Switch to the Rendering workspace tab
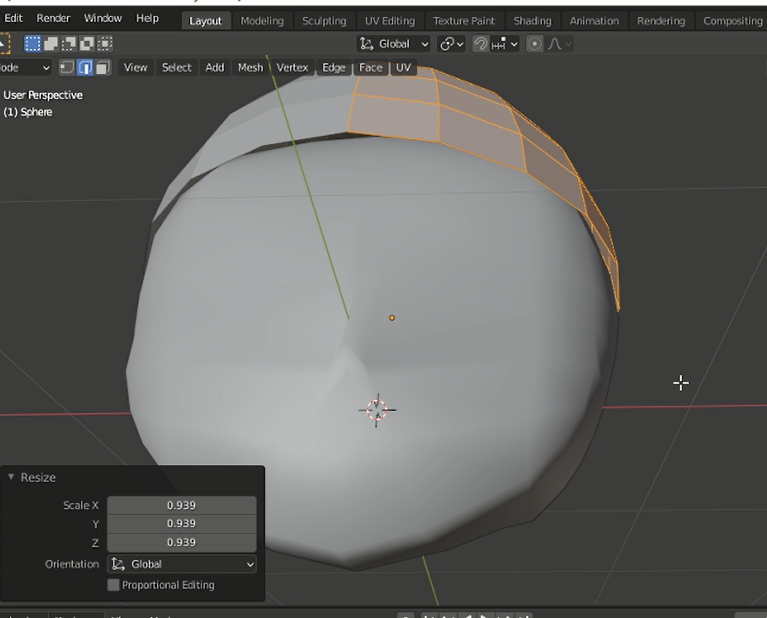767x618 pixels. (x=661, y=21)
